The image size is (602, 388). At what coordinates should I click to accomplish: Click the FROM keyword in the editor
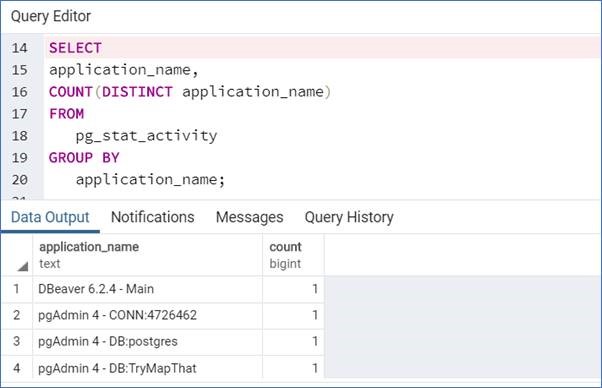[66, 114]
